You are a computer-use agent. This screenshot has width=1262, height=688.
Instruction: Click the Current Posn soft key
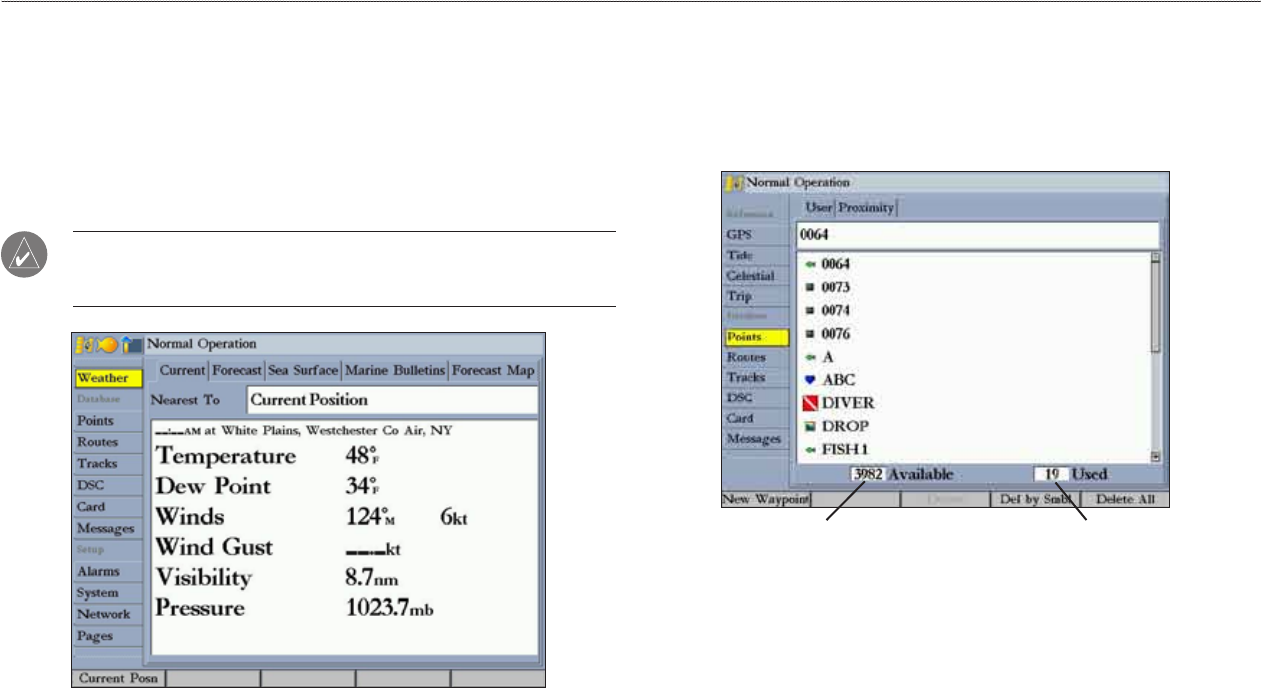118,679
